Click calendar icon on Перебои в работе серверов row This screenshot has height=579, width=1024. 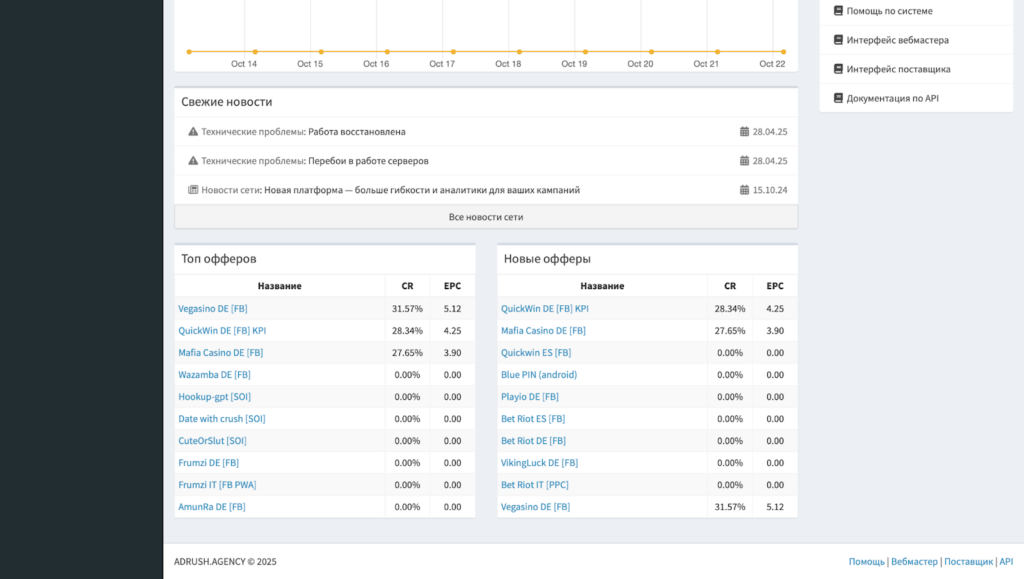pyautogui.click(x=744, y=161)
